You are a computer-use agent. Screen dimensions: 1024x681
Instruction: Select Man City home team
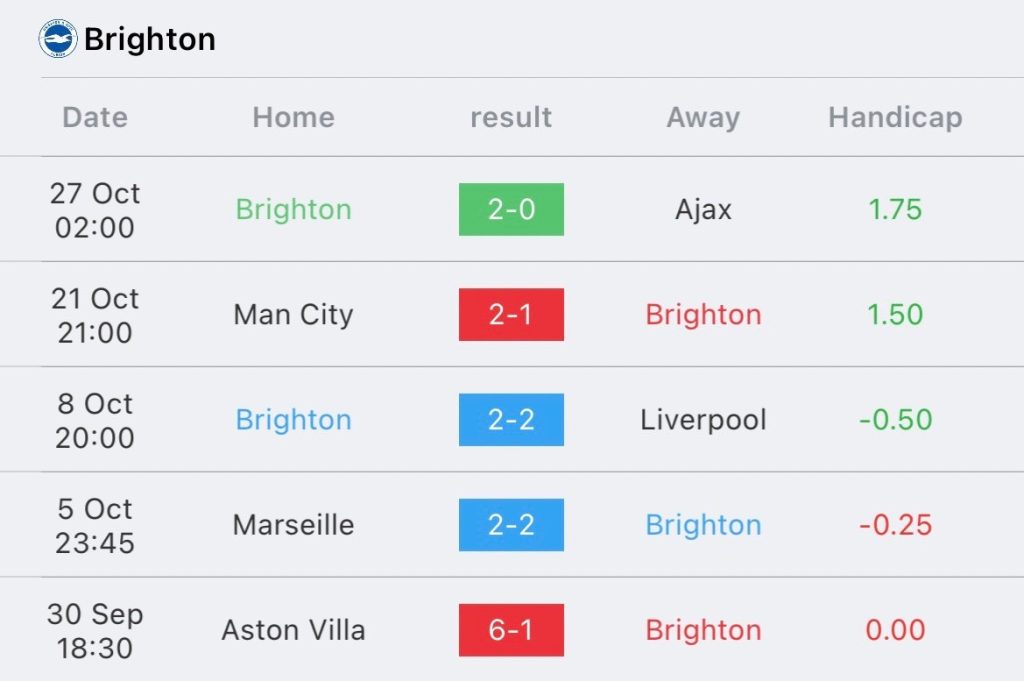[293, 315]
